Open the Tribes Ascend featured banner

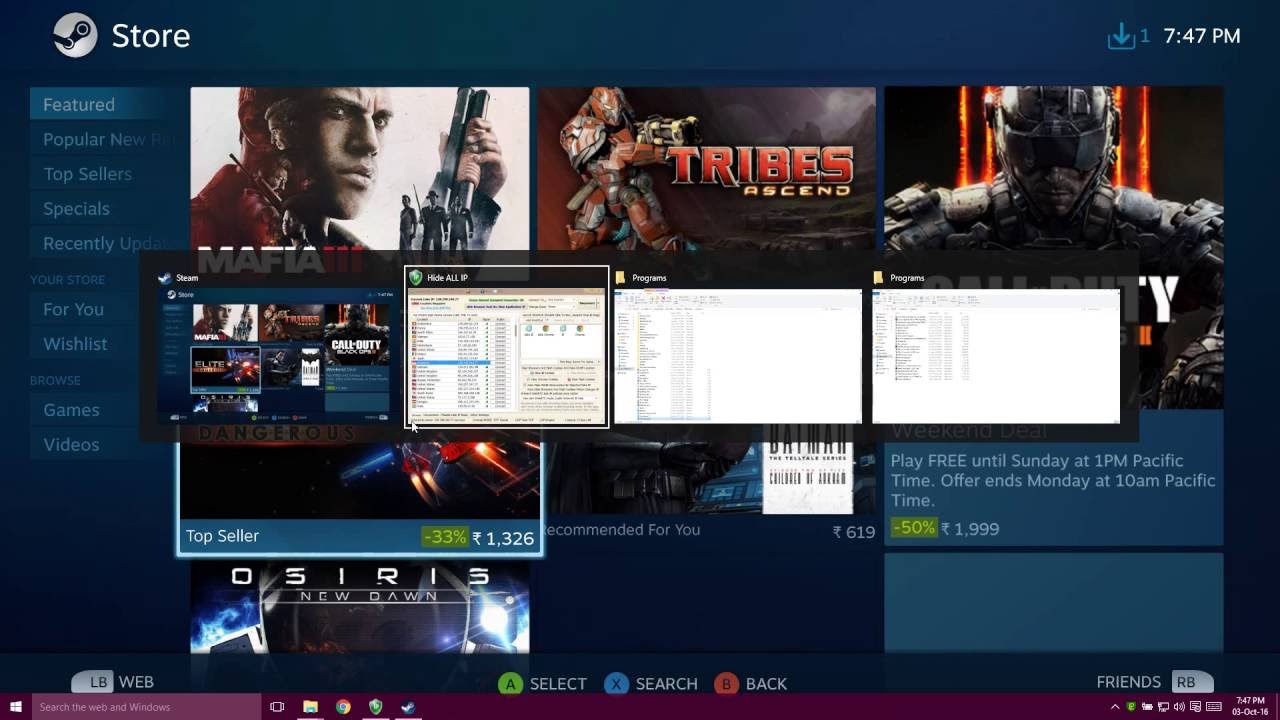click(706, 170)
